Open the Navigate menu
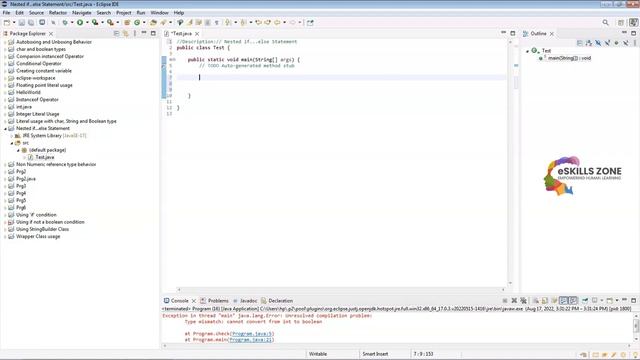The height and width of the screenshot is (360, 640). [82, 13]
